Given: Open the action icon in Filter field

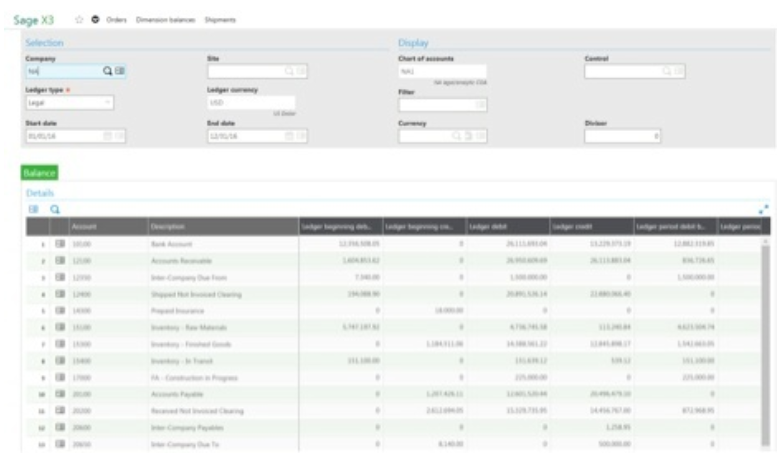Looking at the screenshot, I should 480,105.
